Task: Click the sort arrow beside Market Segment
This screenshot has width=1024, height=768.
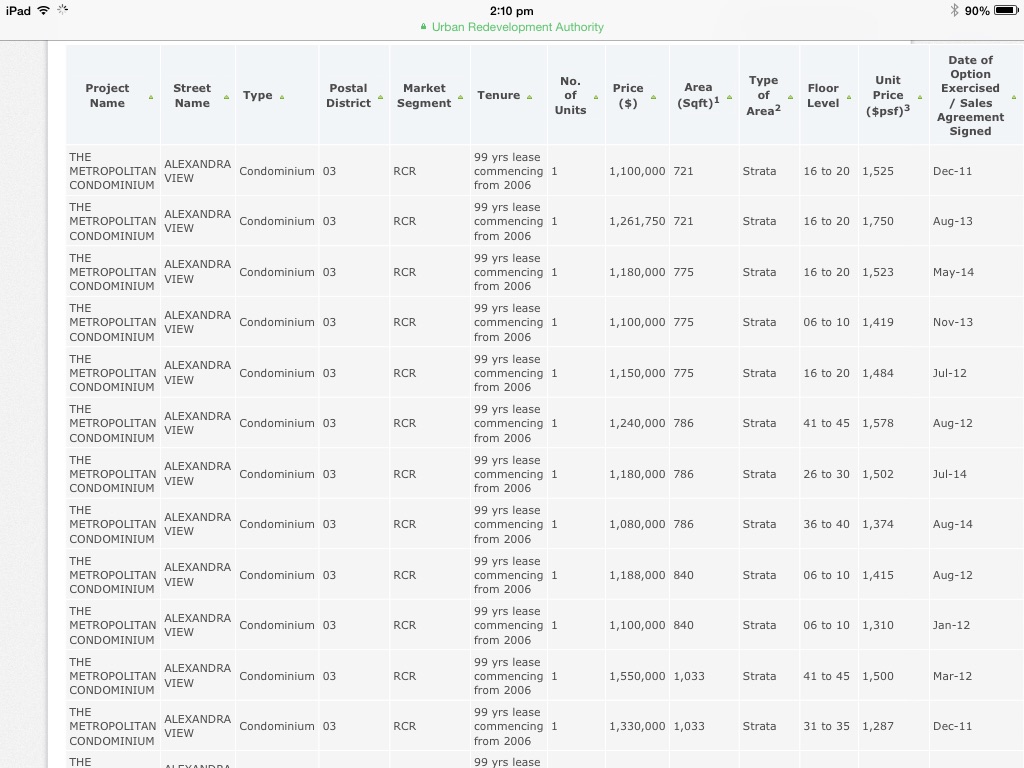Action: [460, 97]
